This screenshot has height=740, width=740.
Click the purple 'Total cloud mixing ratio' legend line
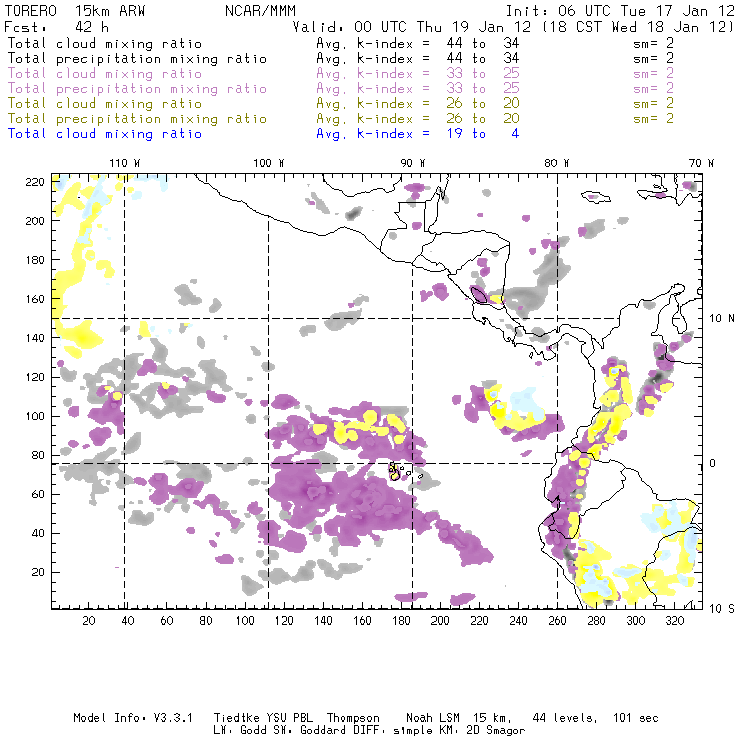pyautogui.click(x=105, y=74)
